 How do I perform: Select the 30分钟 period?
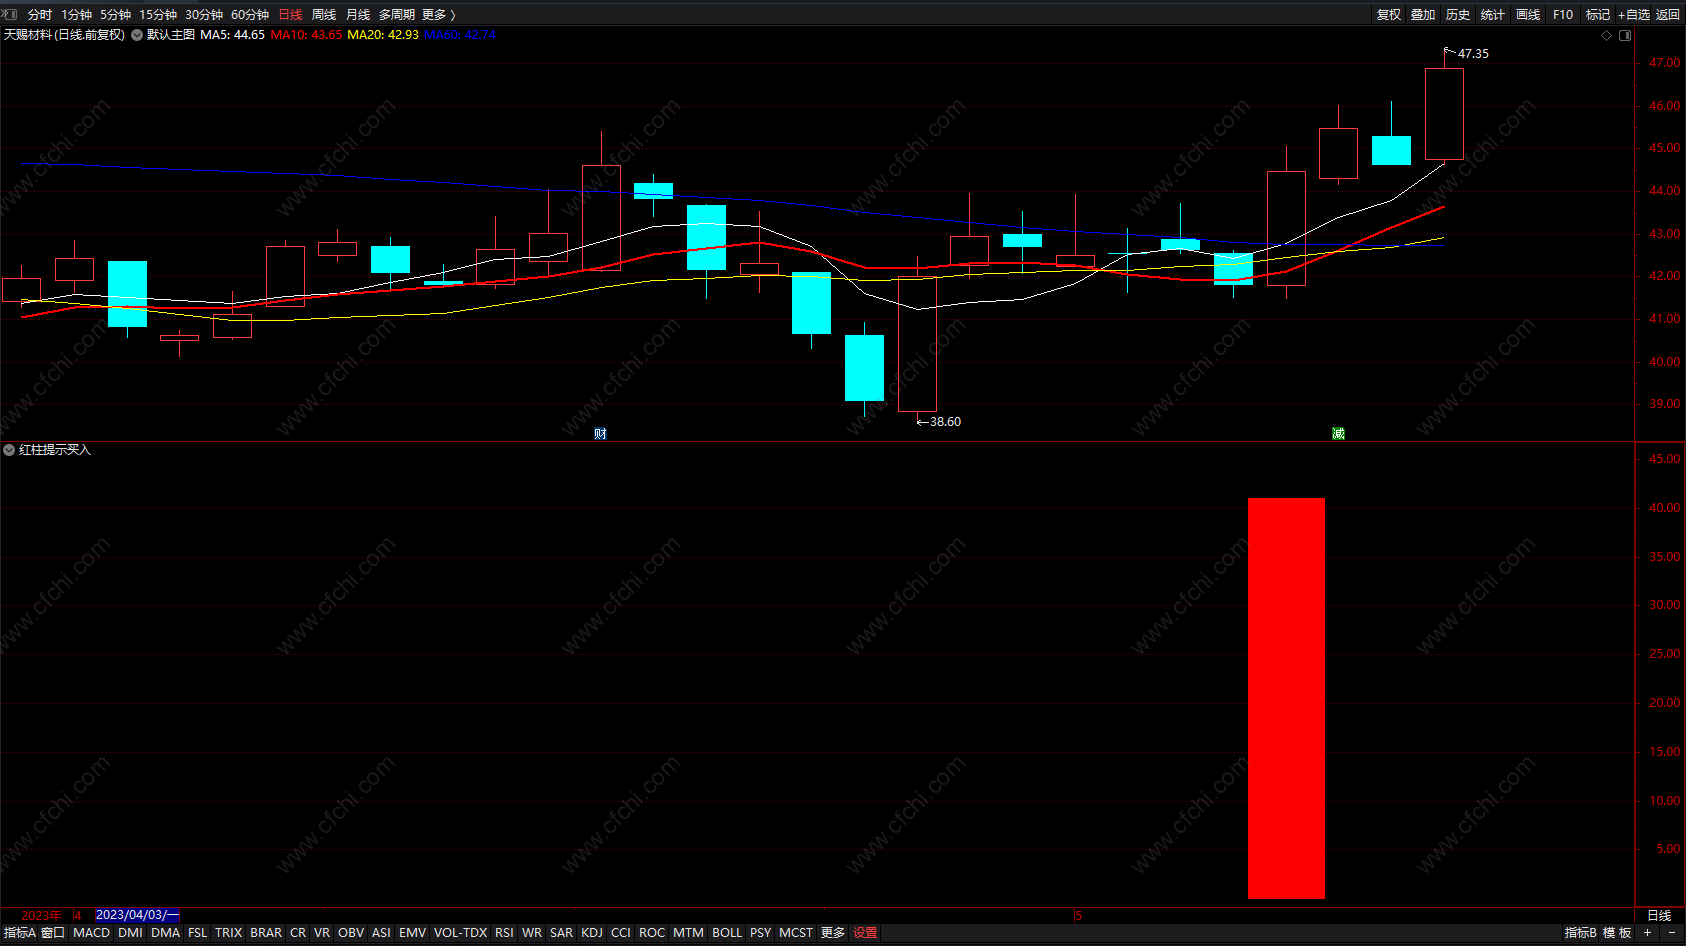204,15
